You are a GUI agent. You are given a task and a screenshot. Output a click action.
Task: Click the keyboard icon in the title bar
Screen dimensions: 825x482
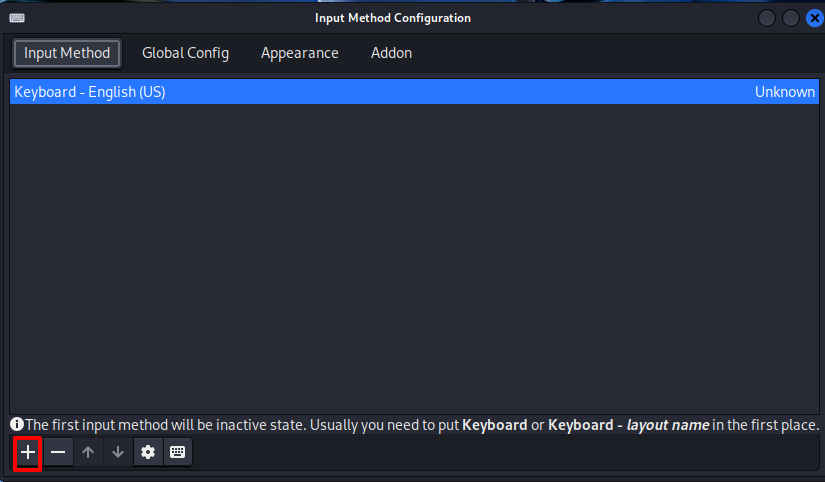click(x=17, y=18)
